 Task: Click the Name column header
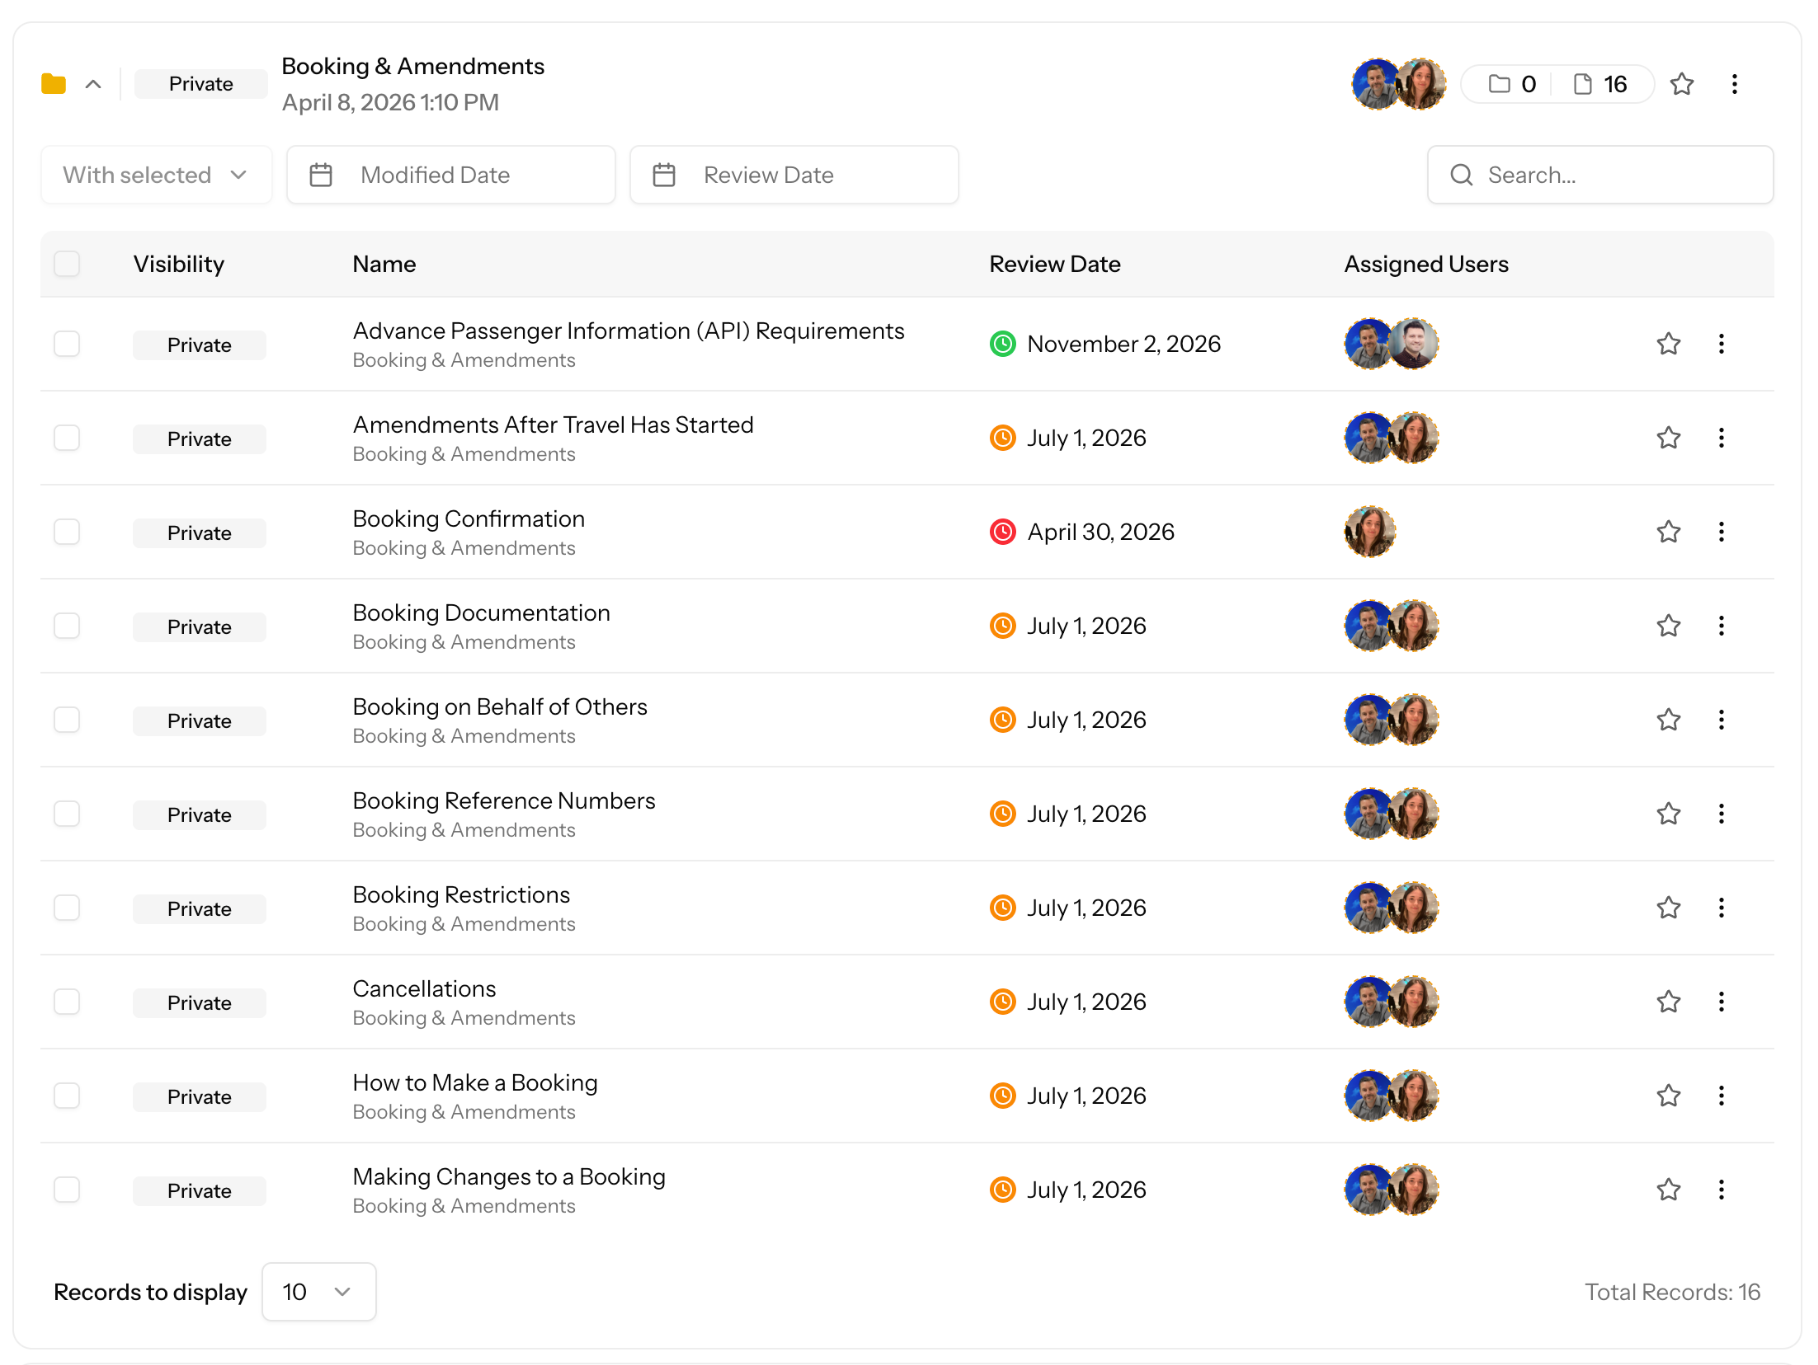384,264
